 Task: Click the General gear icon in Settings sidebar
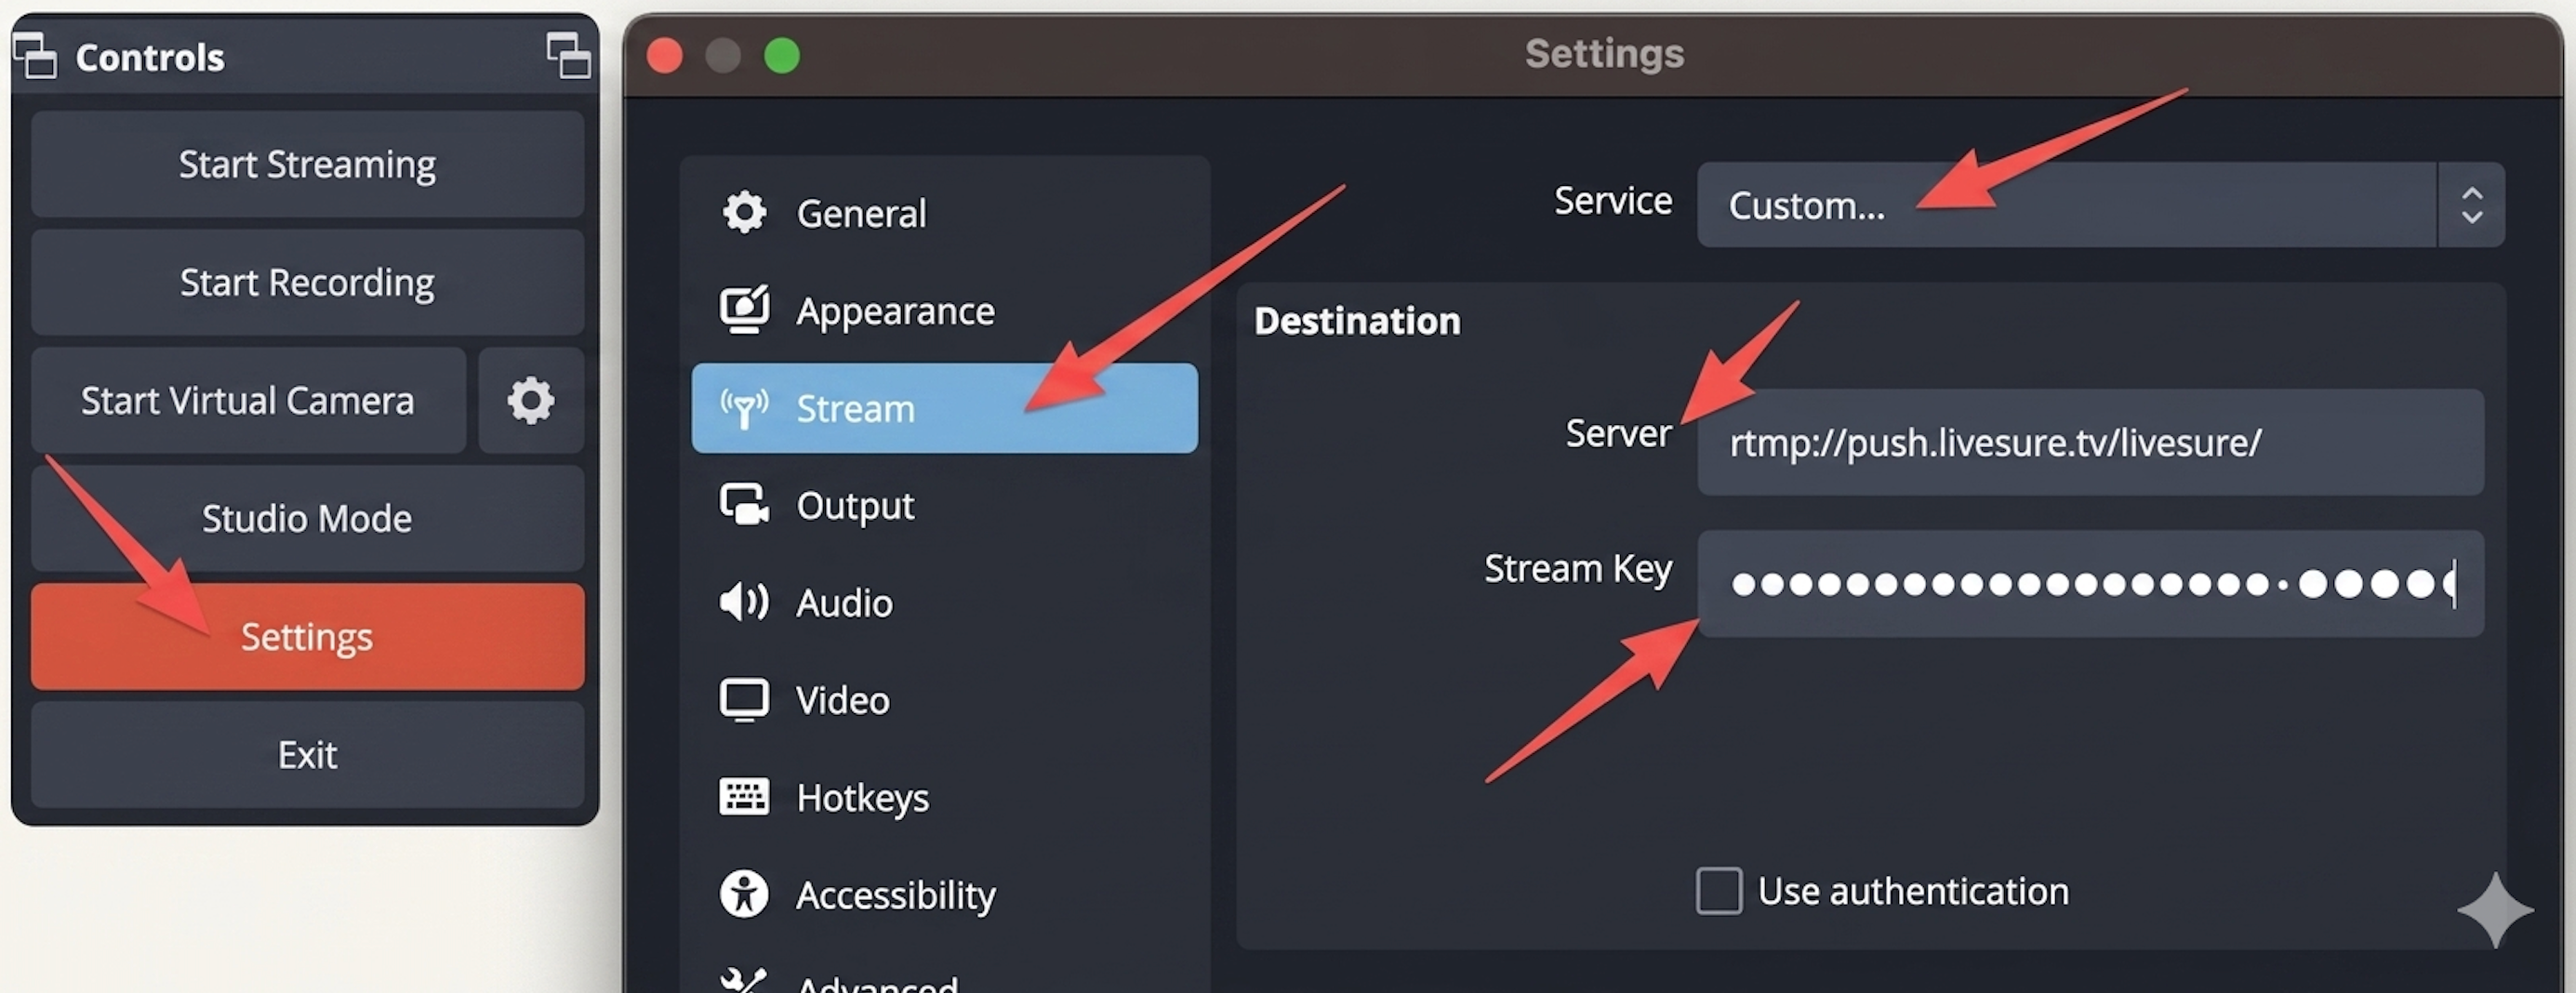[x=744, y=212]
